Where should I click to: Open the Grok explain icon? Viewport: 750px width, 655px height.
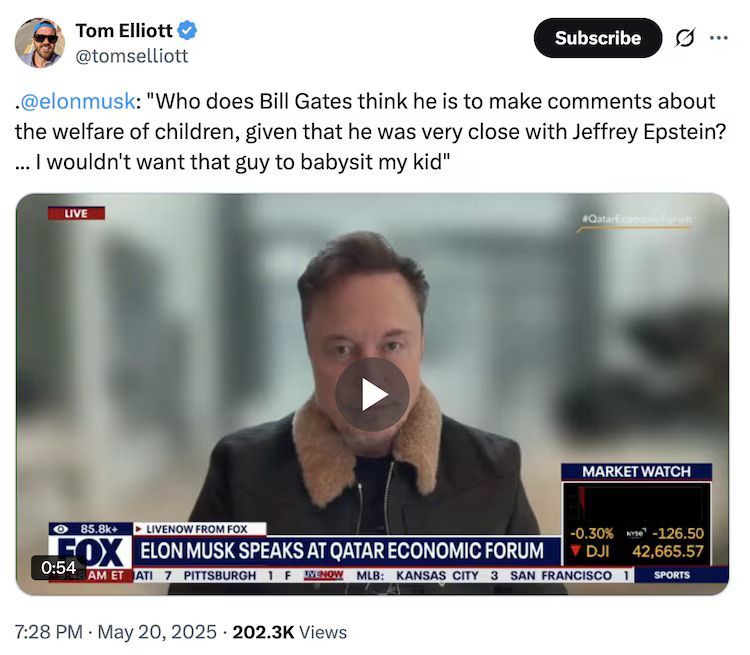685,38
